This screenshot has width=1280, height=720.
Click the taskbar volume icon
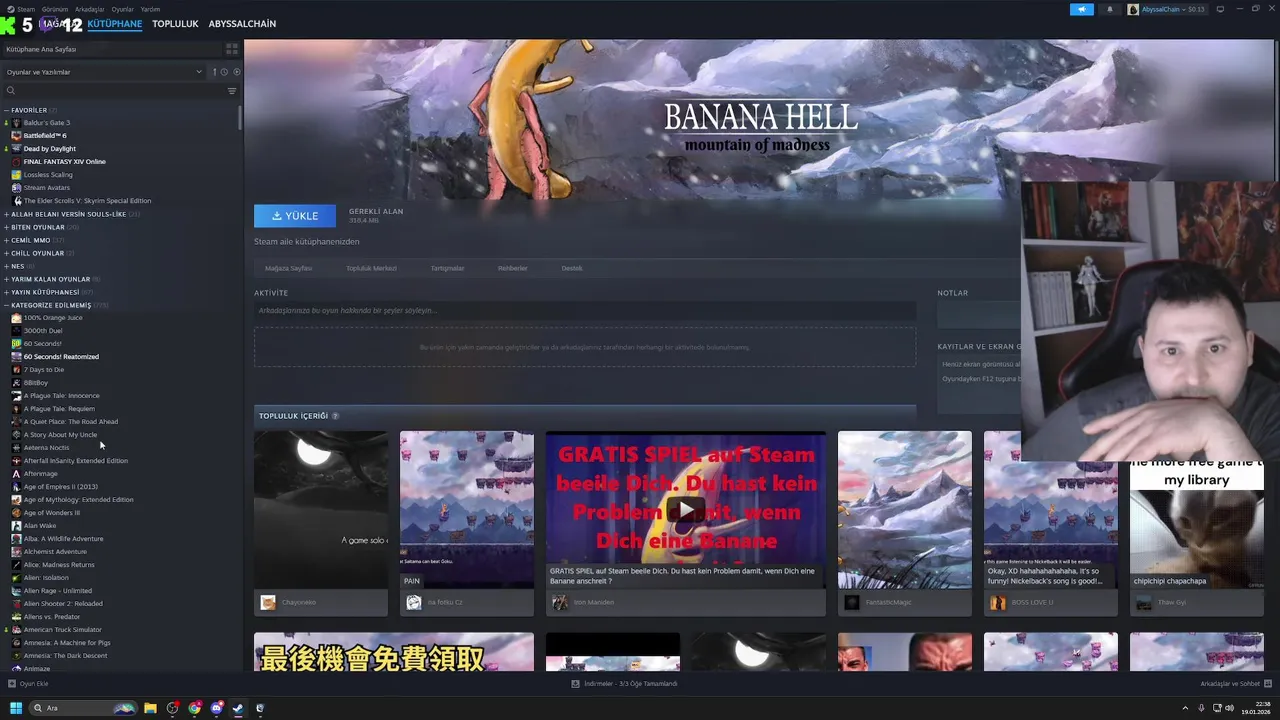pos(1229,708)
